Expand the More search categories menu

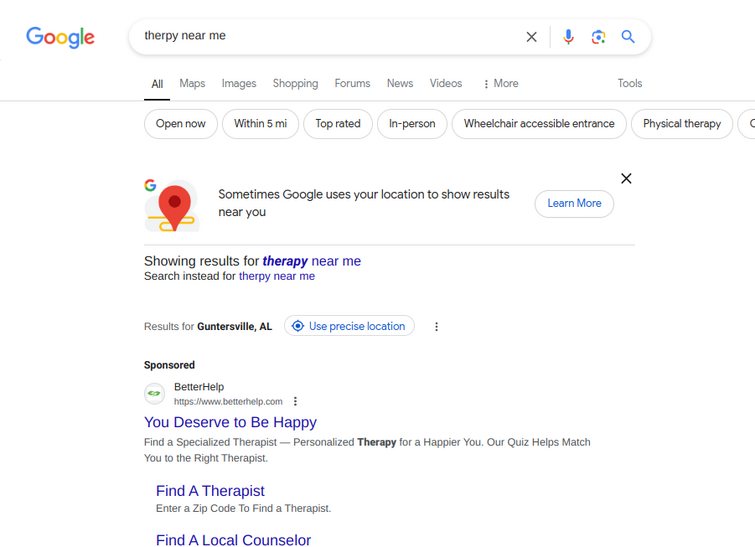[x=501, y=83]
